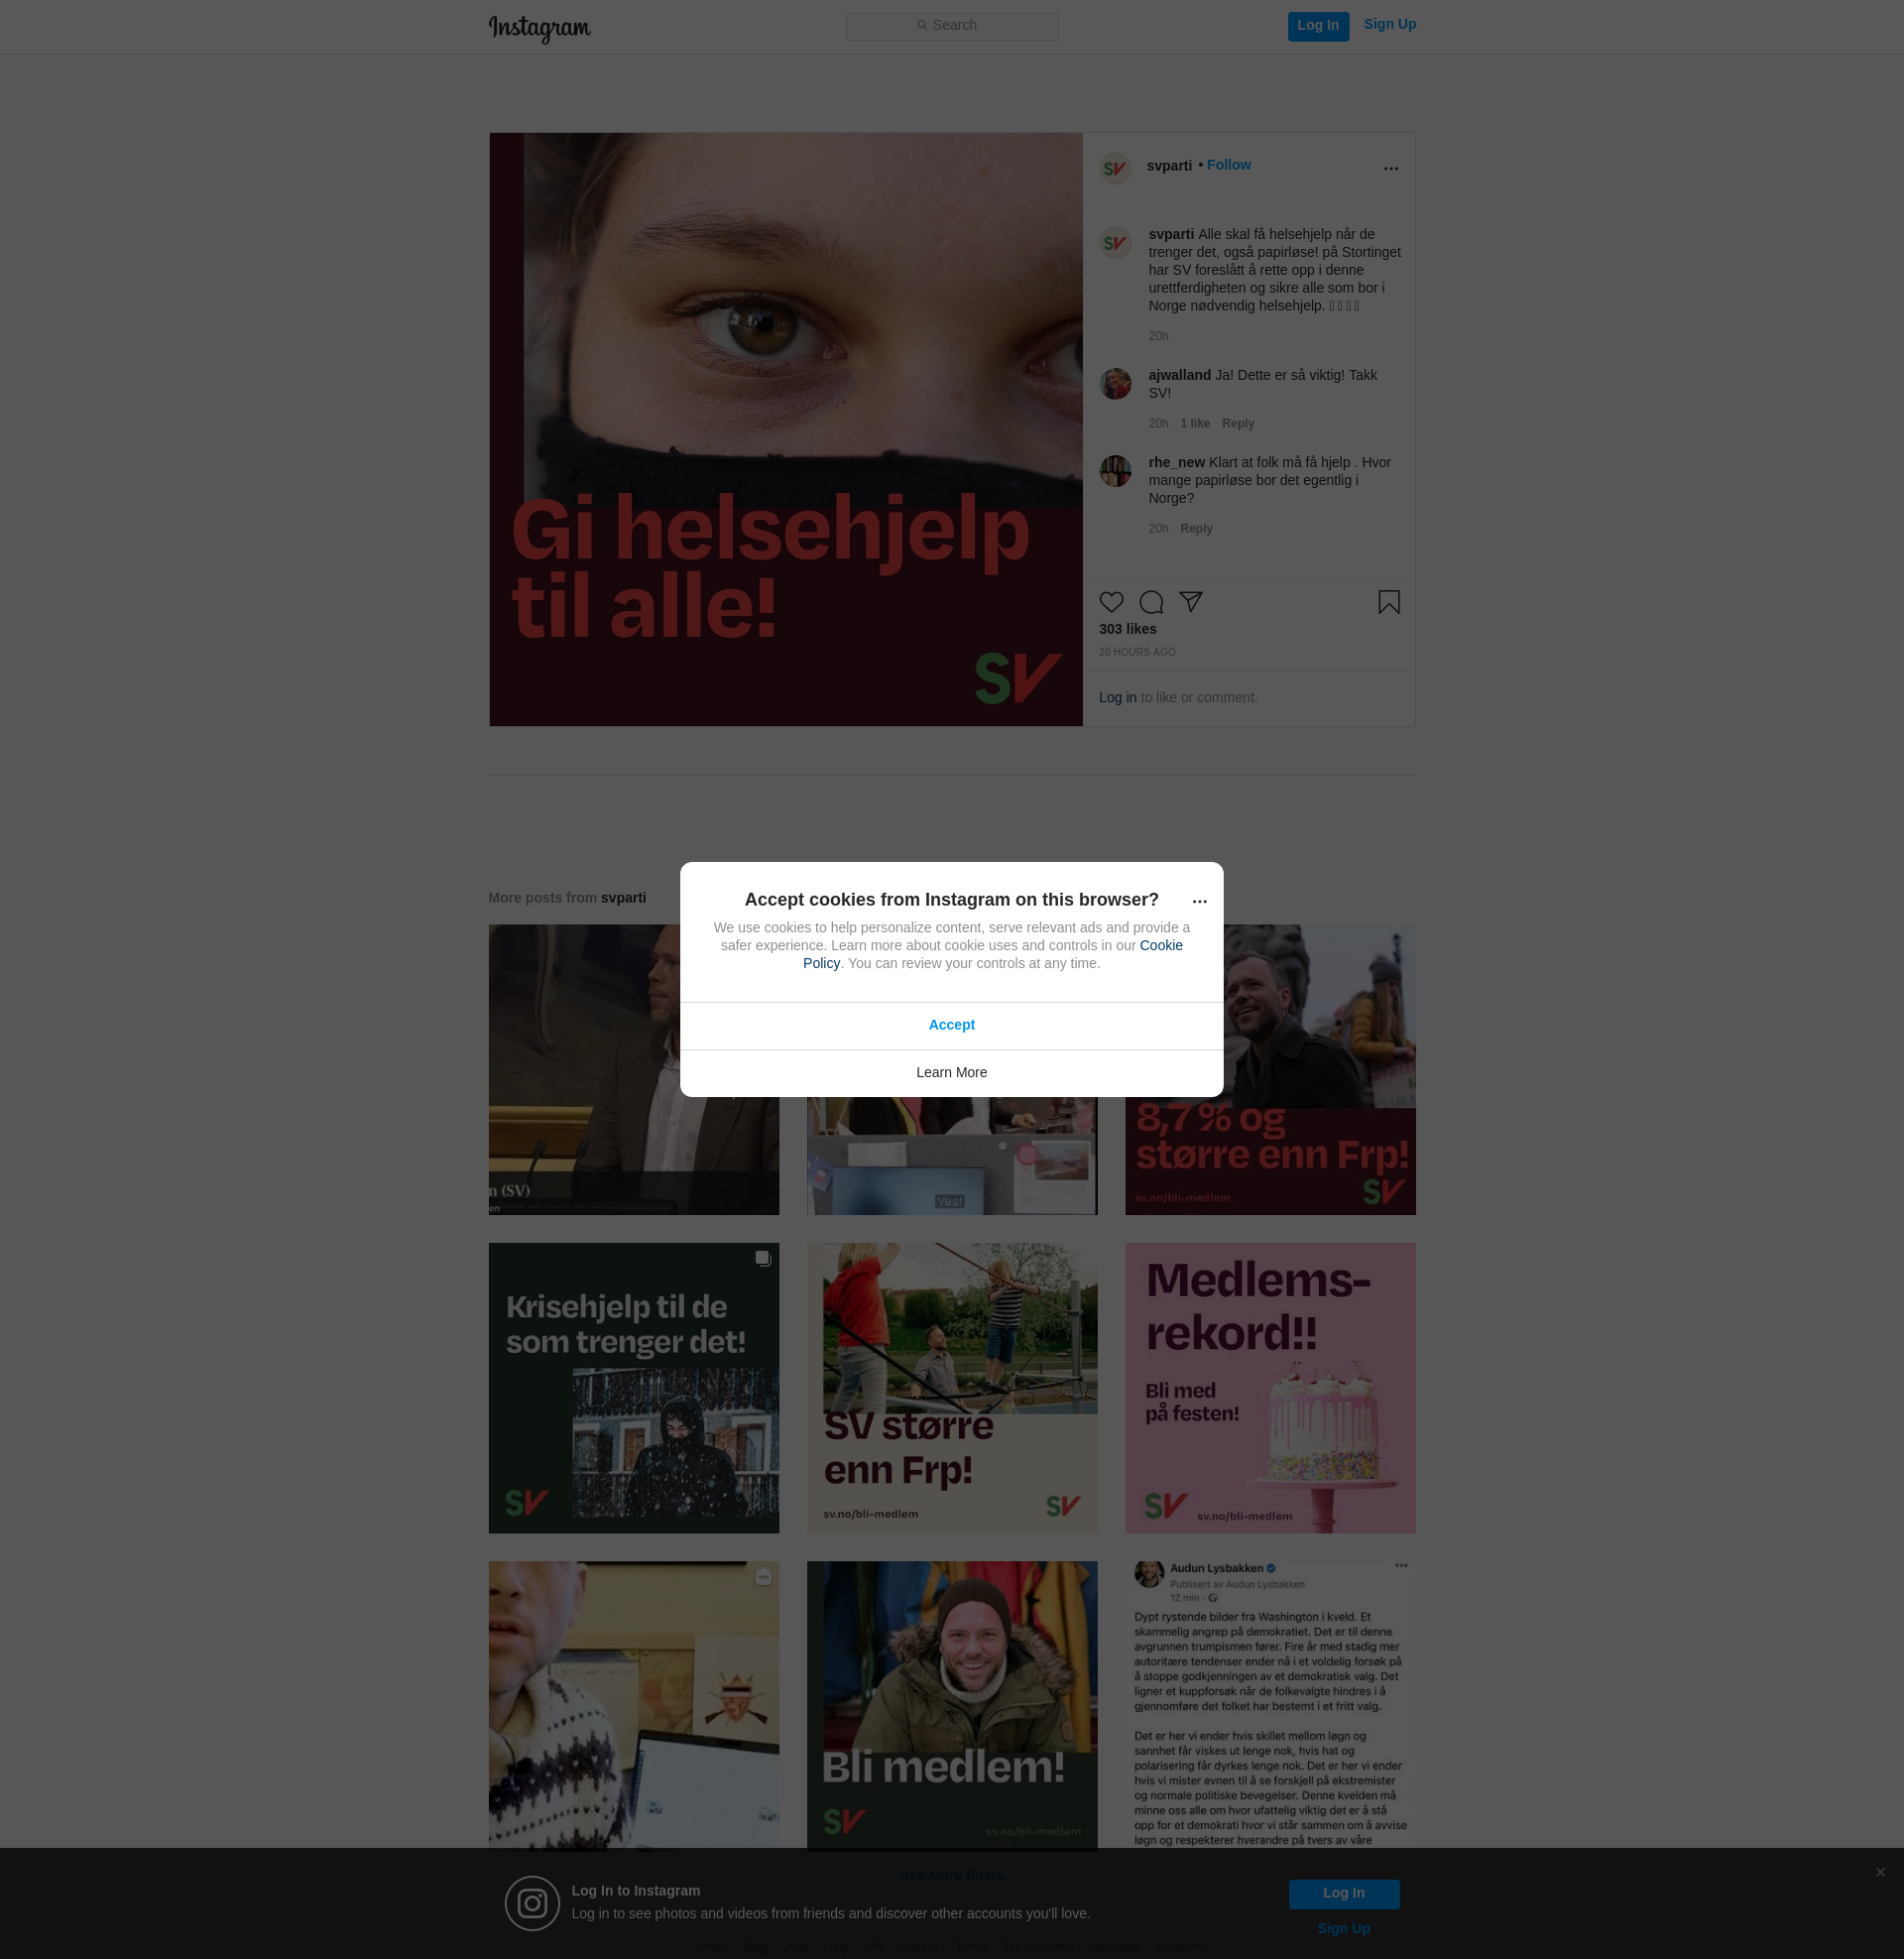View the 303 likes list
Viewport: 1904px width, 1959px height.
point(1127,629)
